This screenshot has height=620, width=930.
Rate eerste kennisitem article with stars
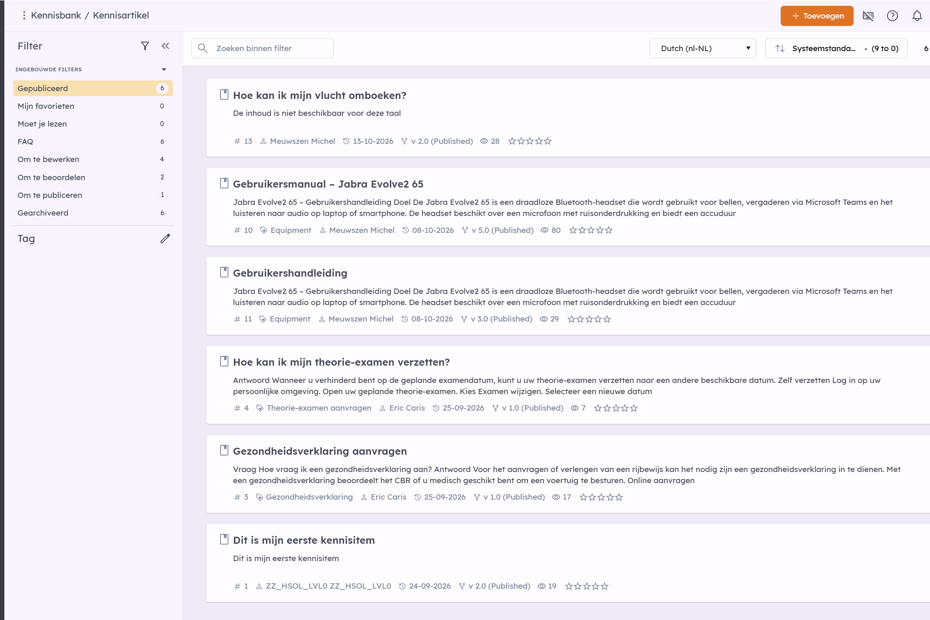[x=587, y=586]
